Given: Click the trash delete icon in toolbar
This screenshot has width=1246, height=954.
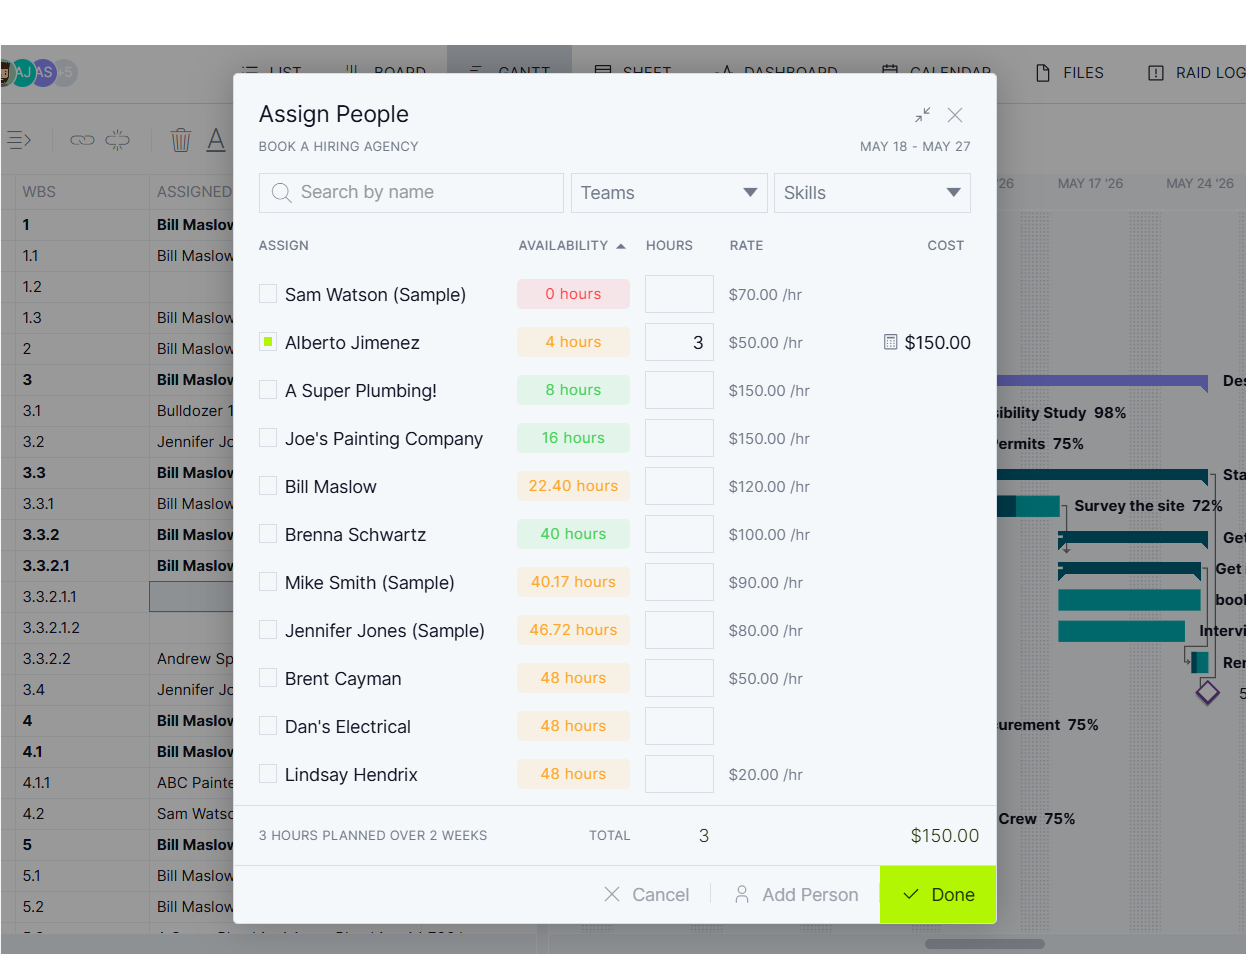Looking at the screenshot, I should pyautogui.click(x=180, y=140).
